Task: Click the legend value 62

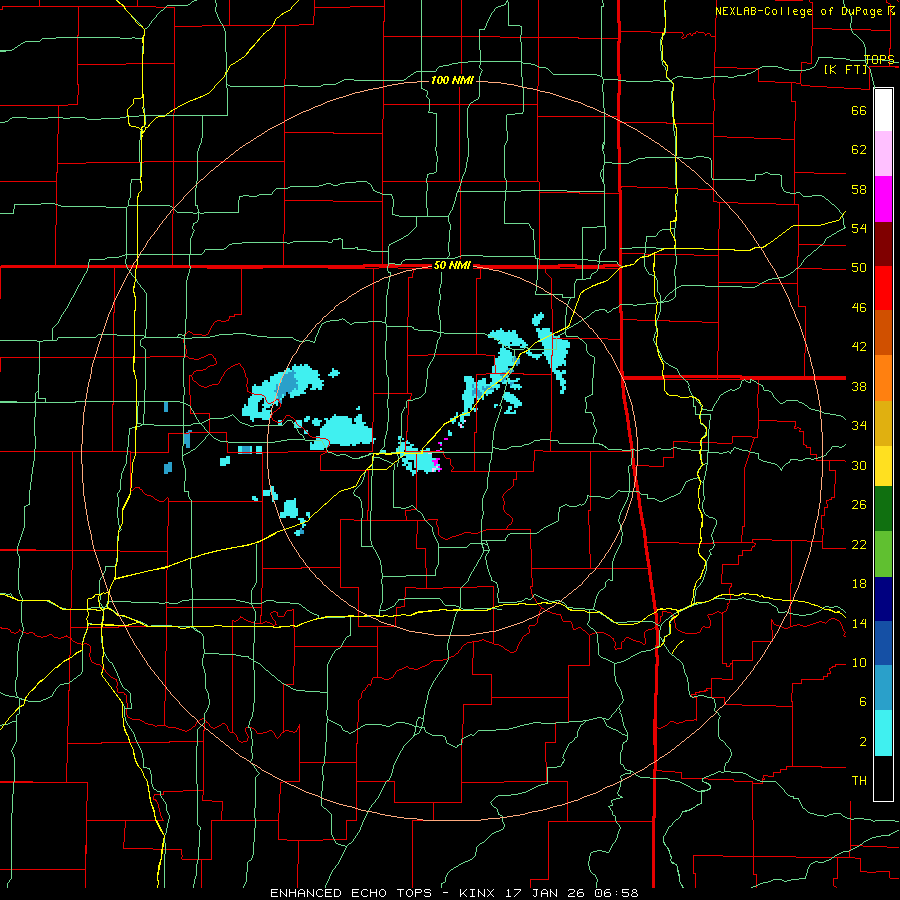Action: 859,150
